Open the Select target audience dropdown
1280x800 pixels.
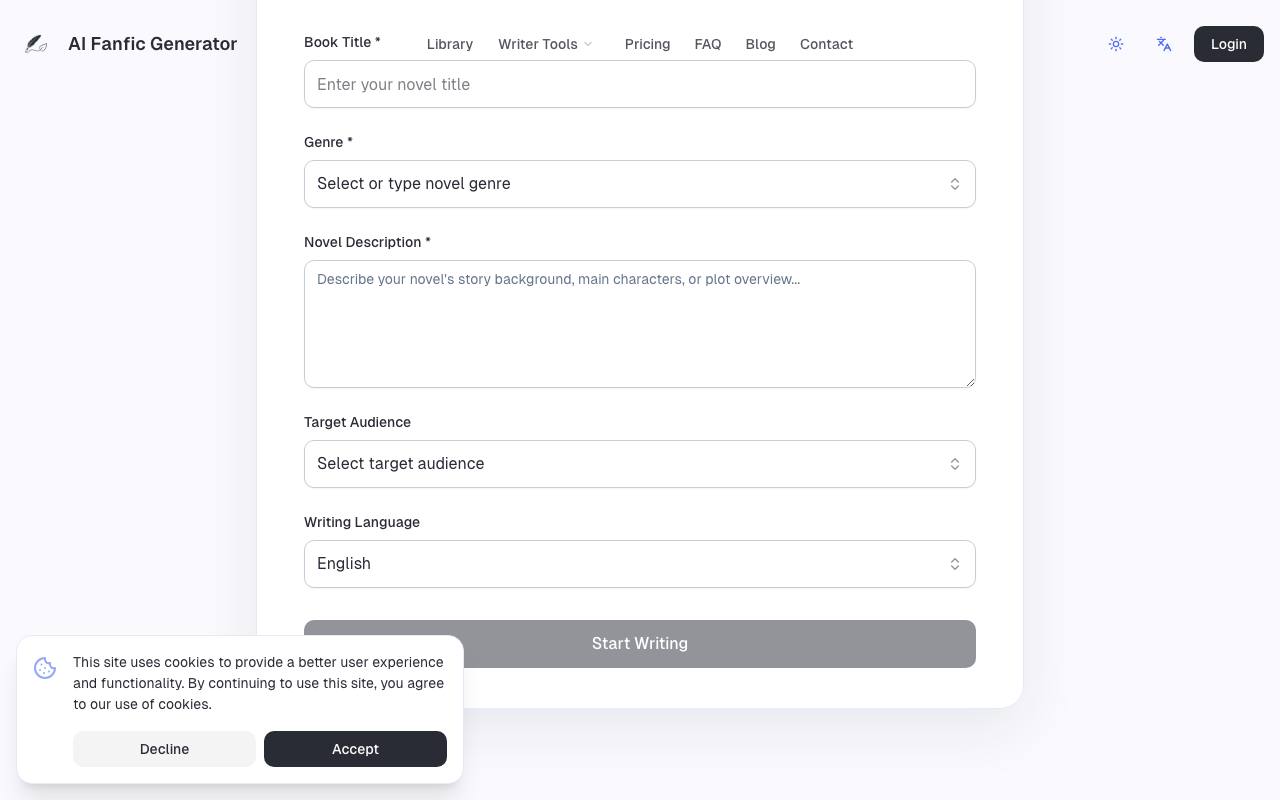click(640, 464)
